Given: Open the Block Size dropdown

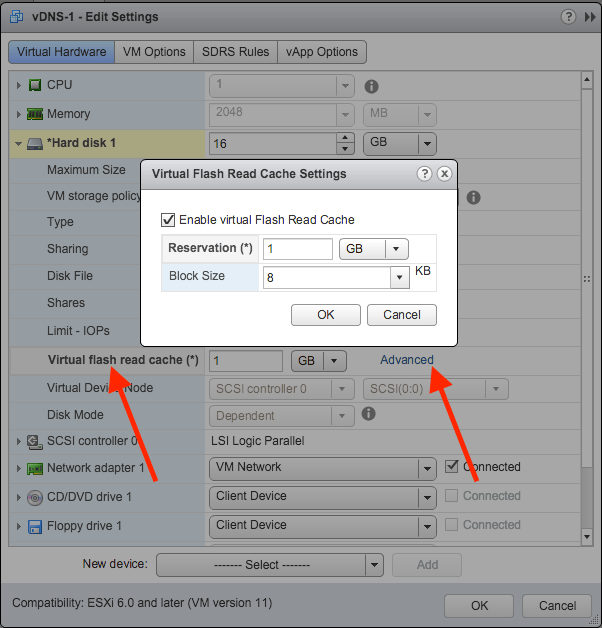Looking at the screenshot, I should pos(399,277).
